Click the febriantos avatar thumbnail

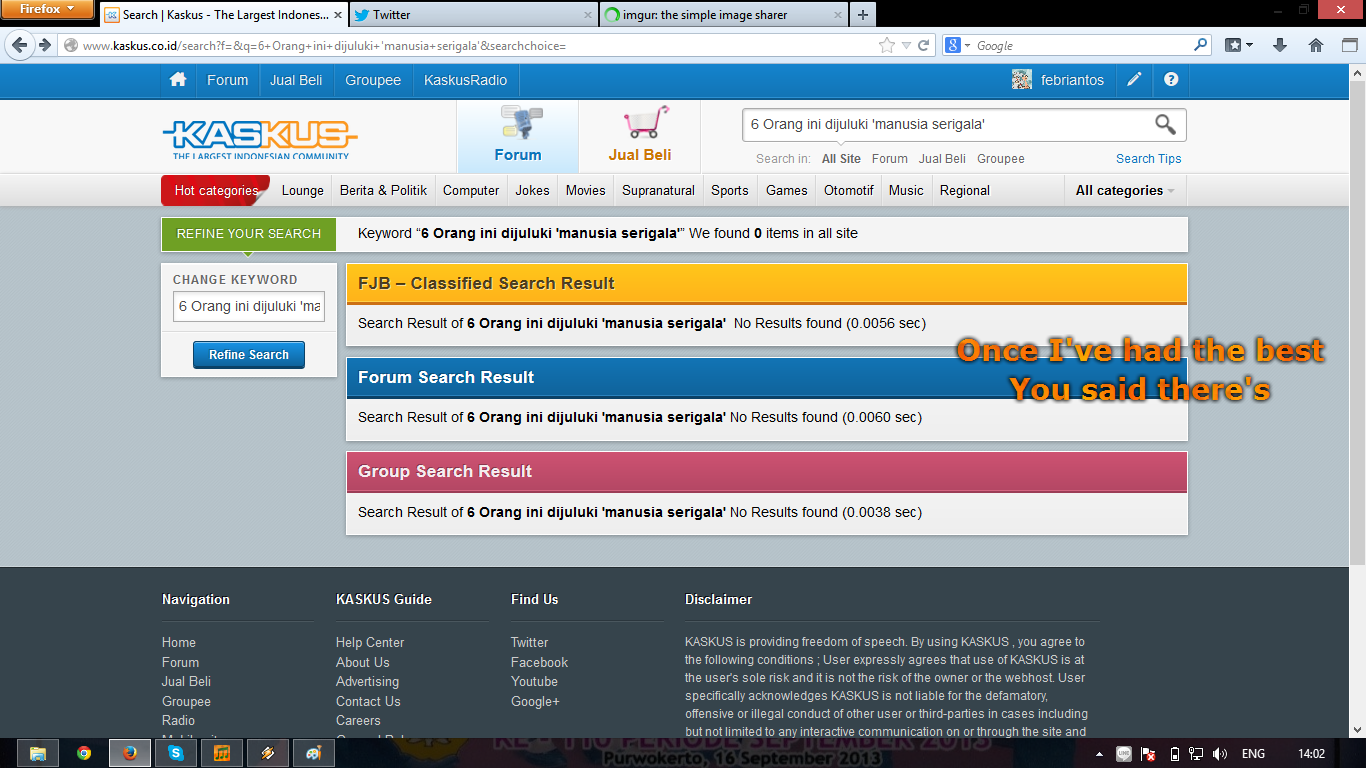(x=1021, y=80)
